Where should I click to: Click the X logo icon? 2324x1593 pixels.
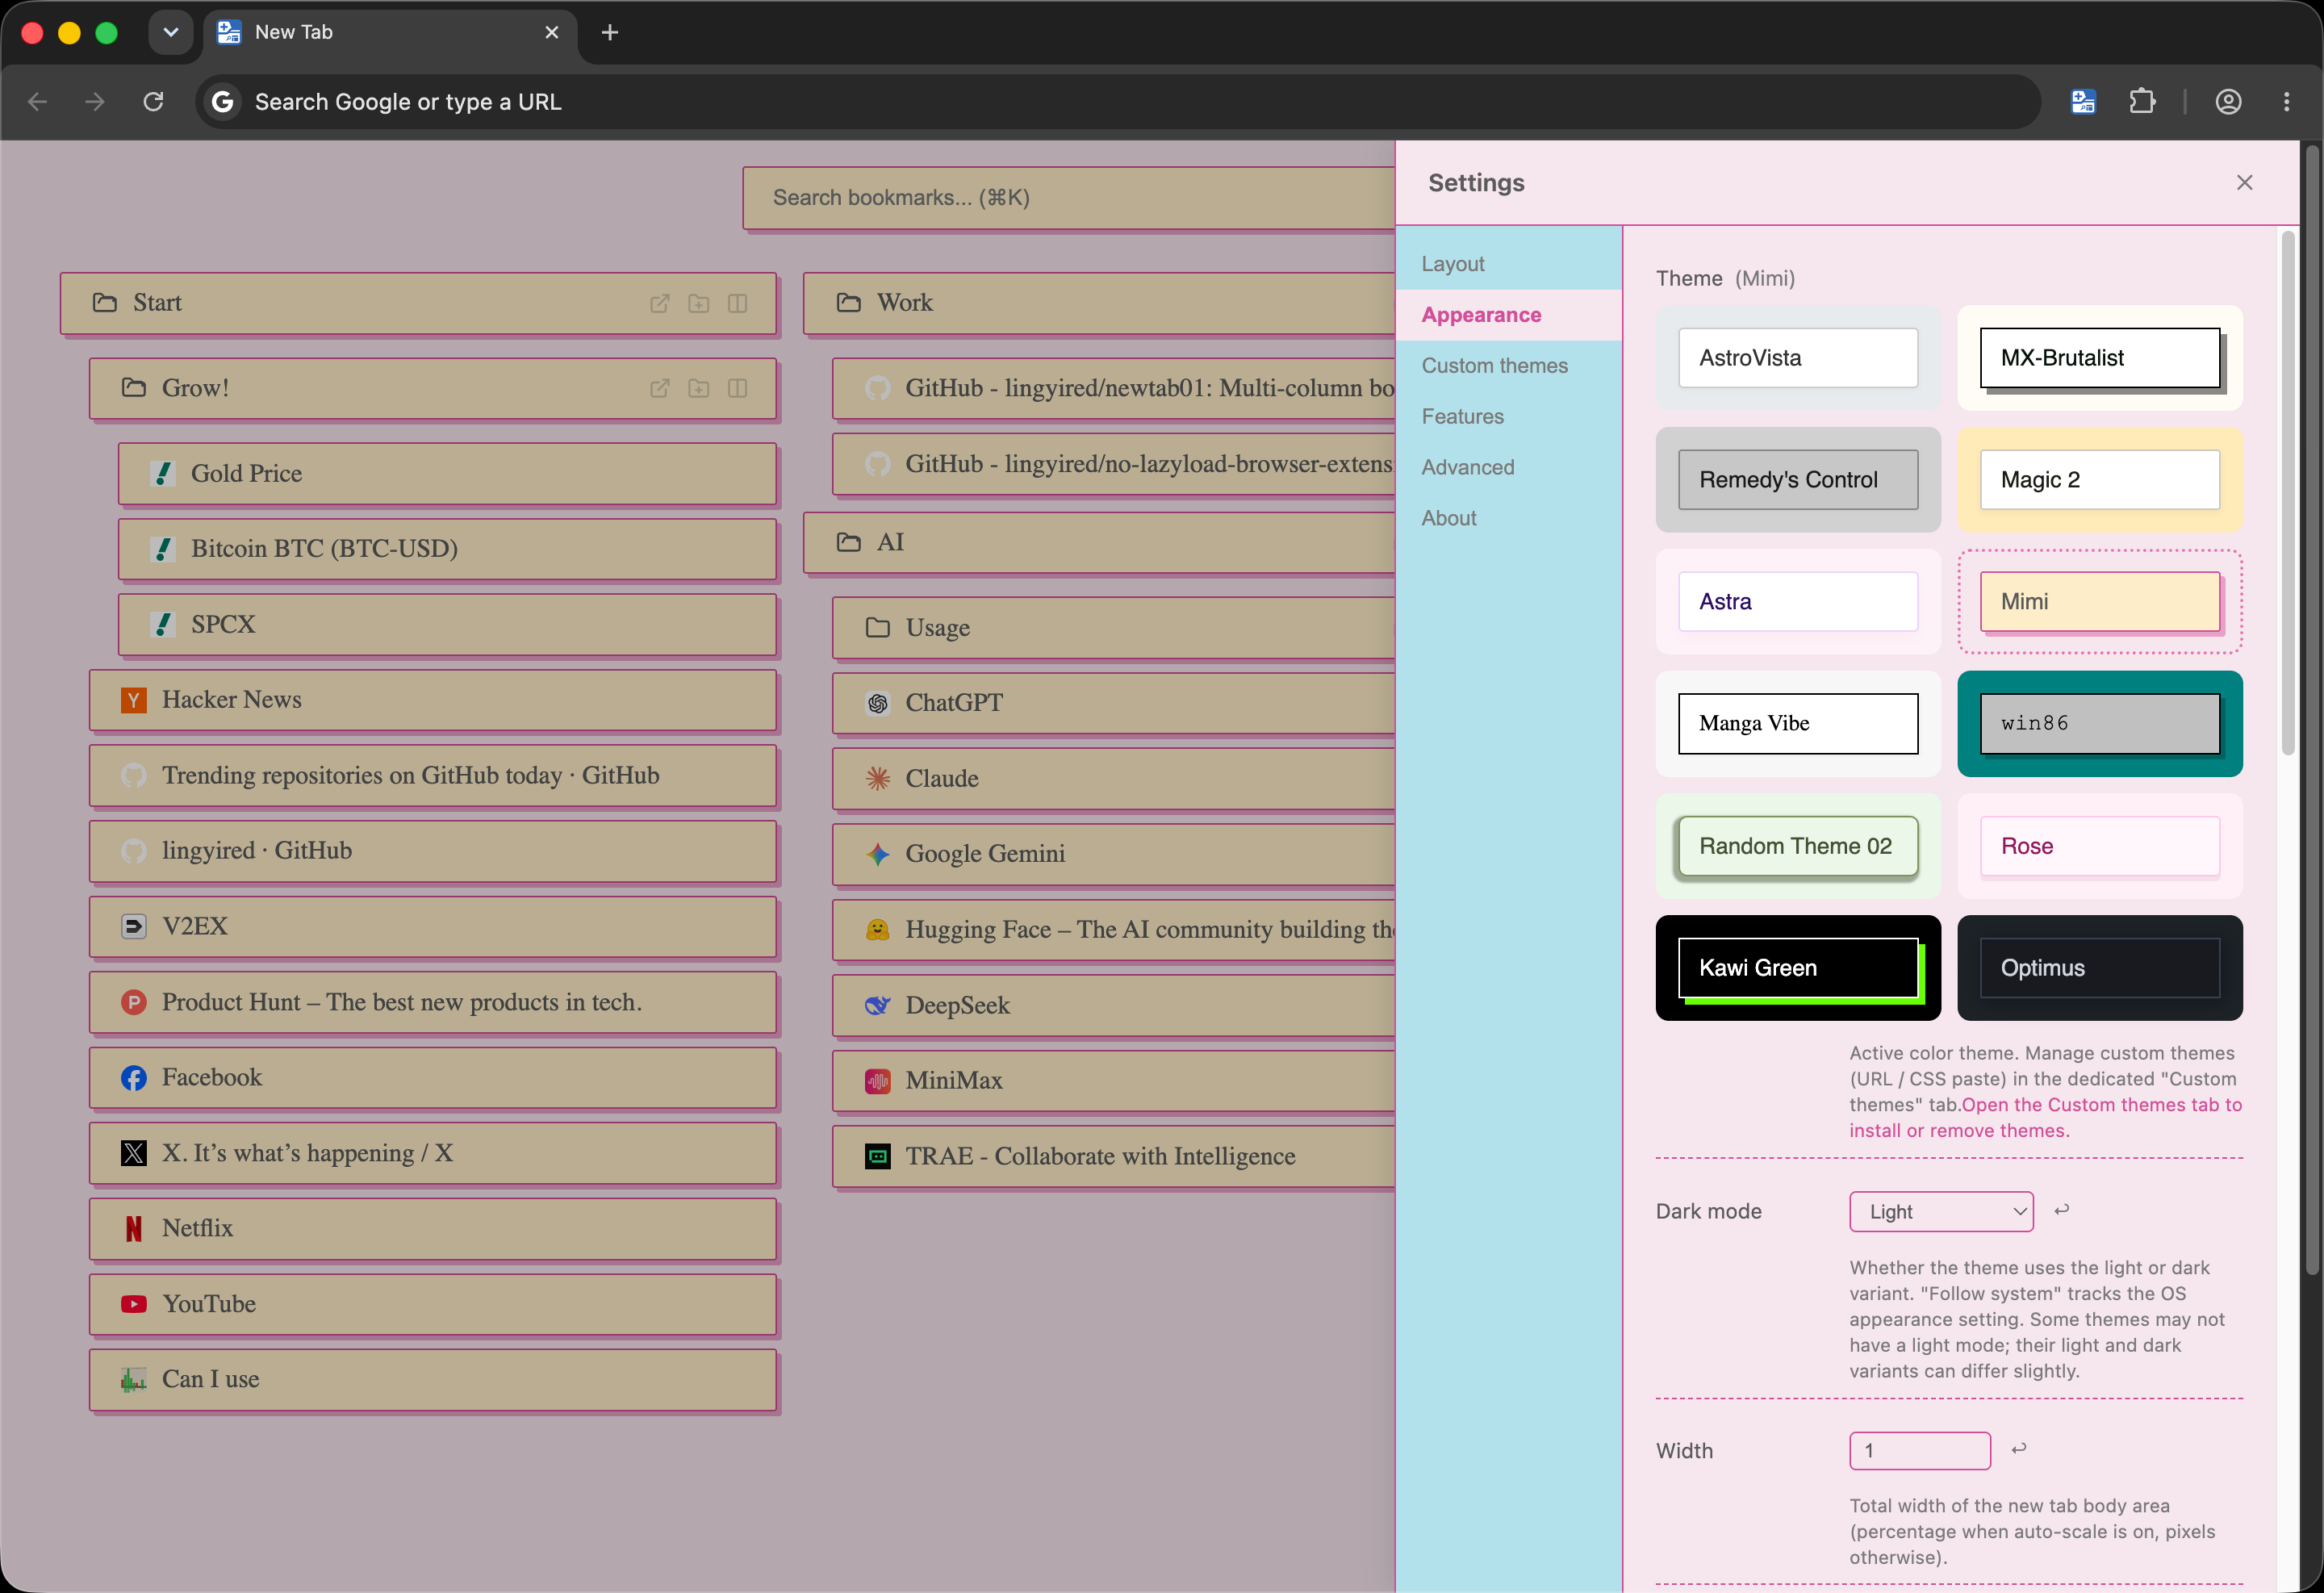(134, 1153)
